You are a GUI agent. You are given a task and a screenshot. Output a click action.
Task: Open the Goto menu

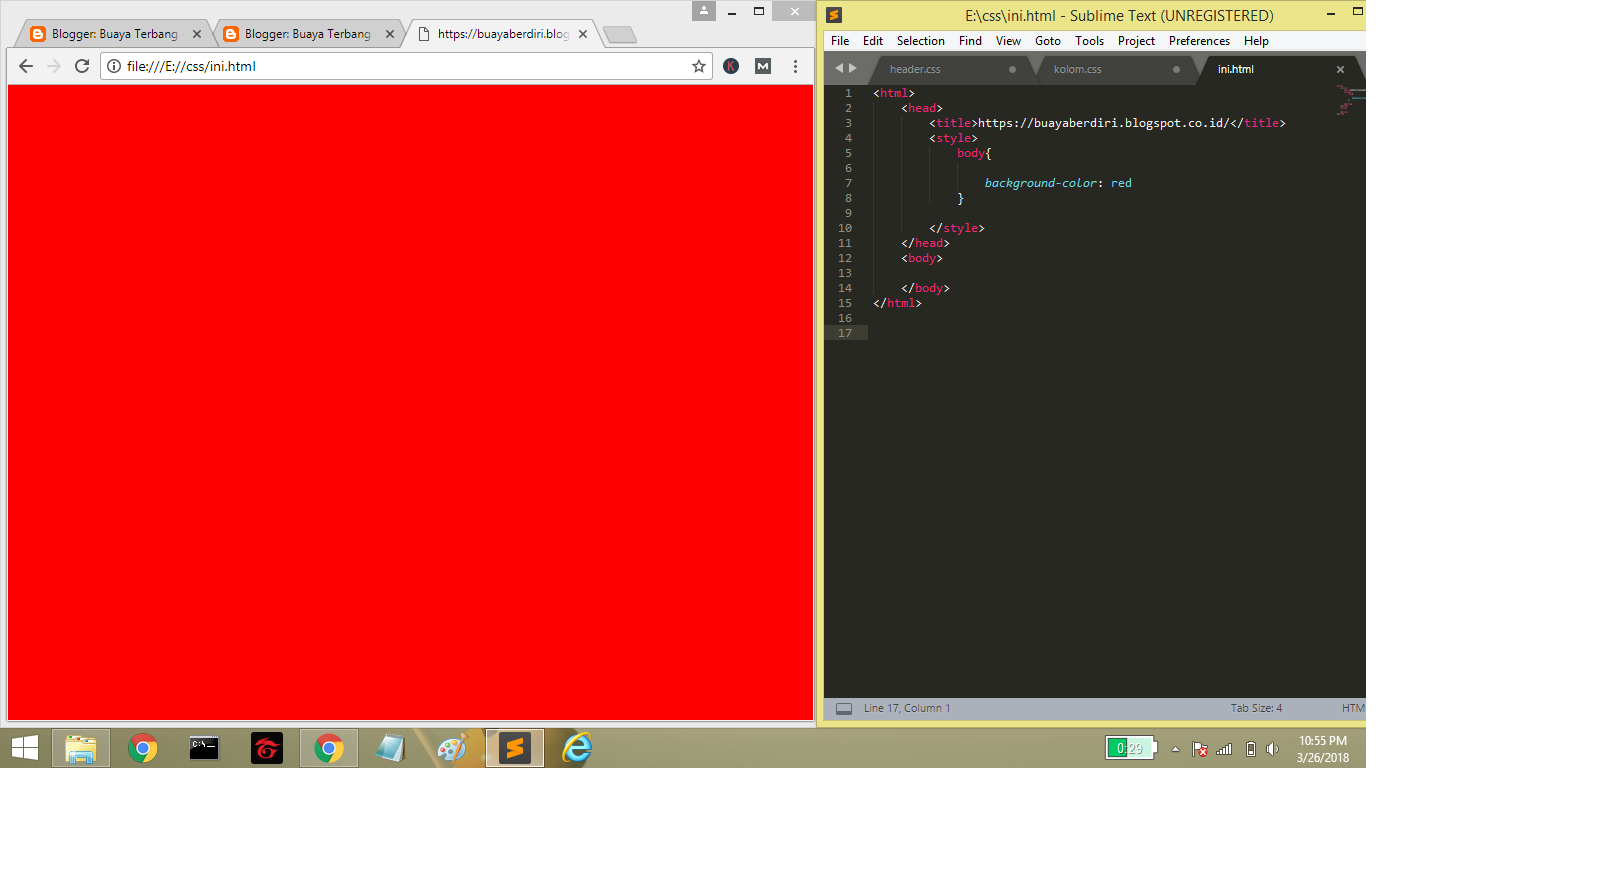coord(1048,41)
